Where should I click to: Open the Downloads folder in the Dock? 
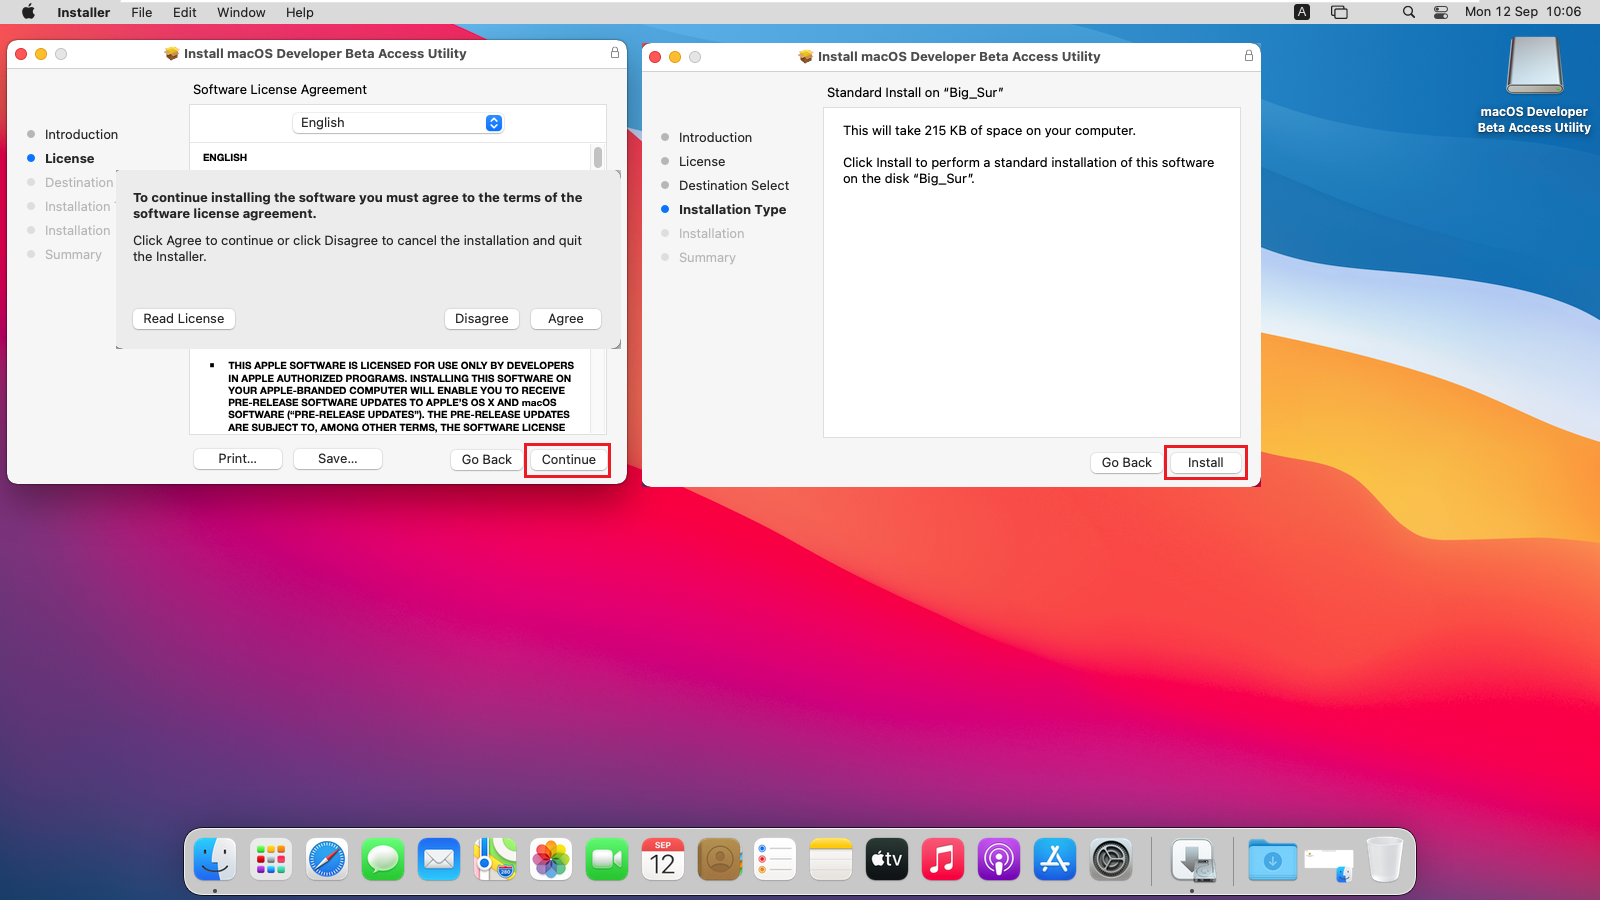coord(1273,860)
